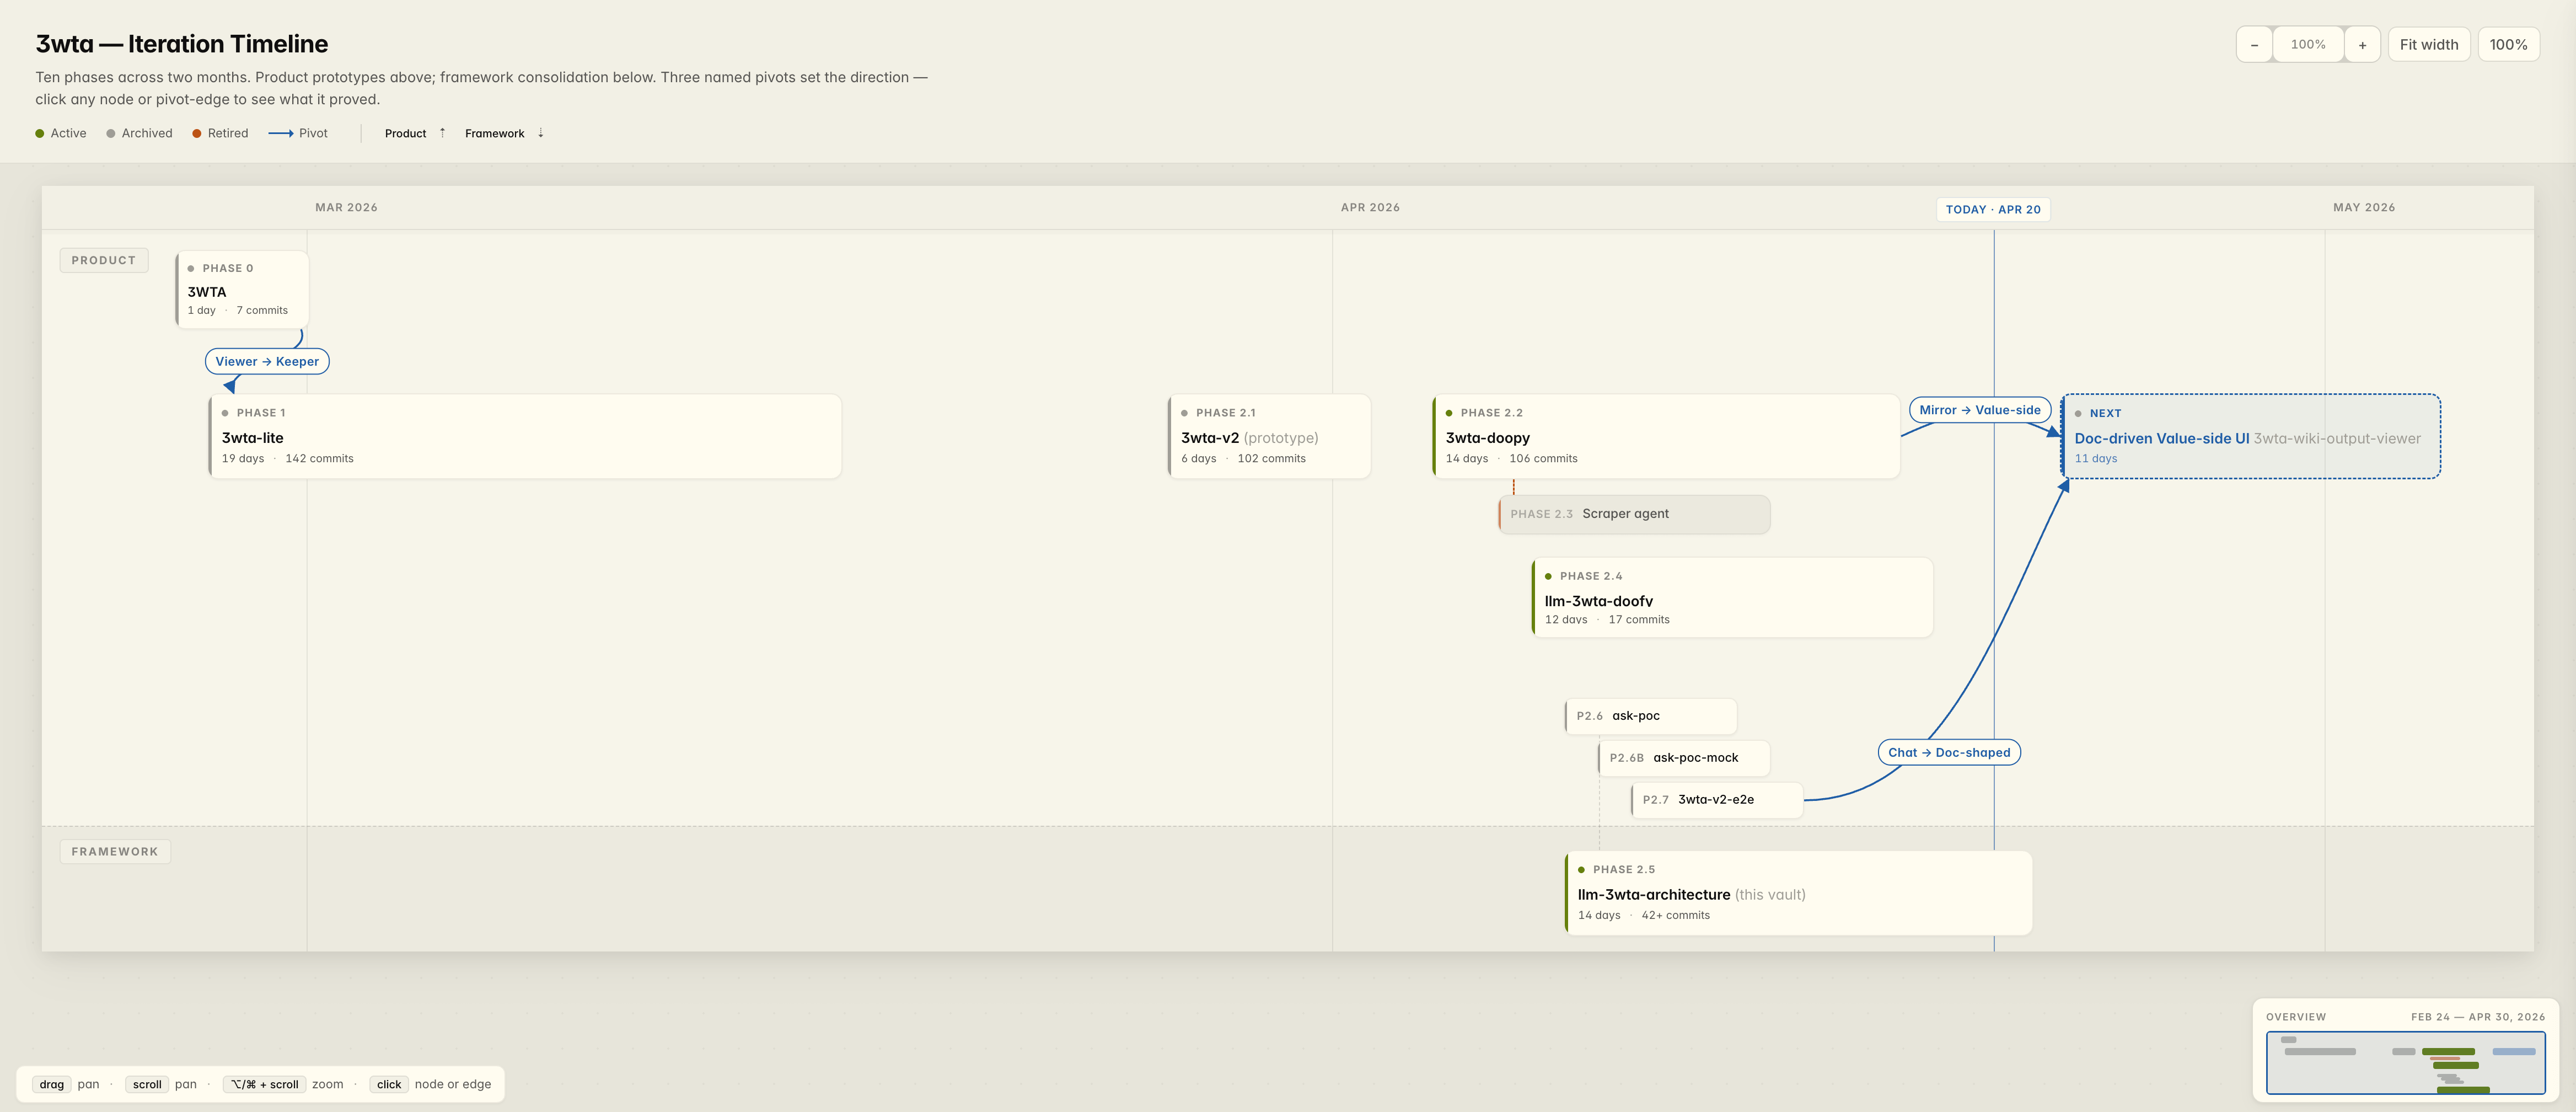Reset zoom with the 100% button

point(2508,45)
